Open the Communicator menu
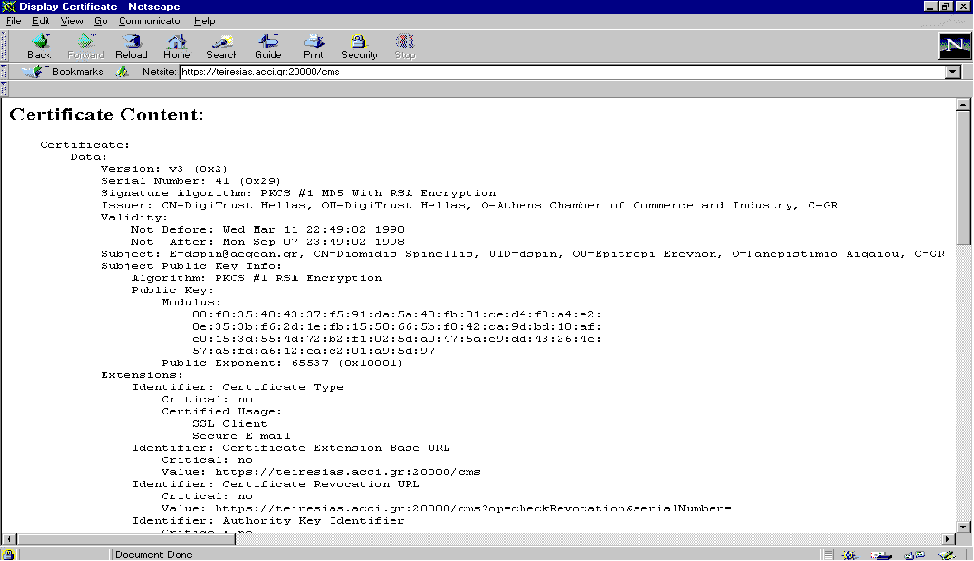The width and height of the screenshot is (974, 561). [149, 21]
